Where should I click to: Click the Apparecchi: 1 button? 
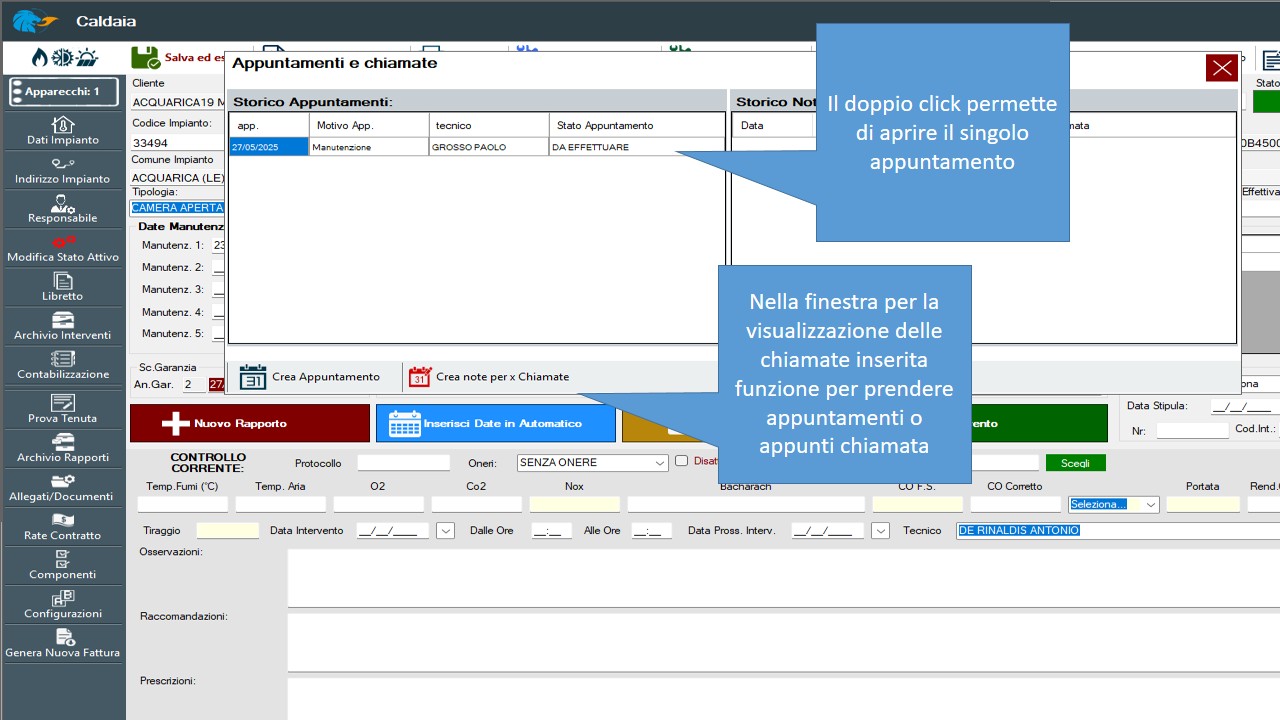64,92
